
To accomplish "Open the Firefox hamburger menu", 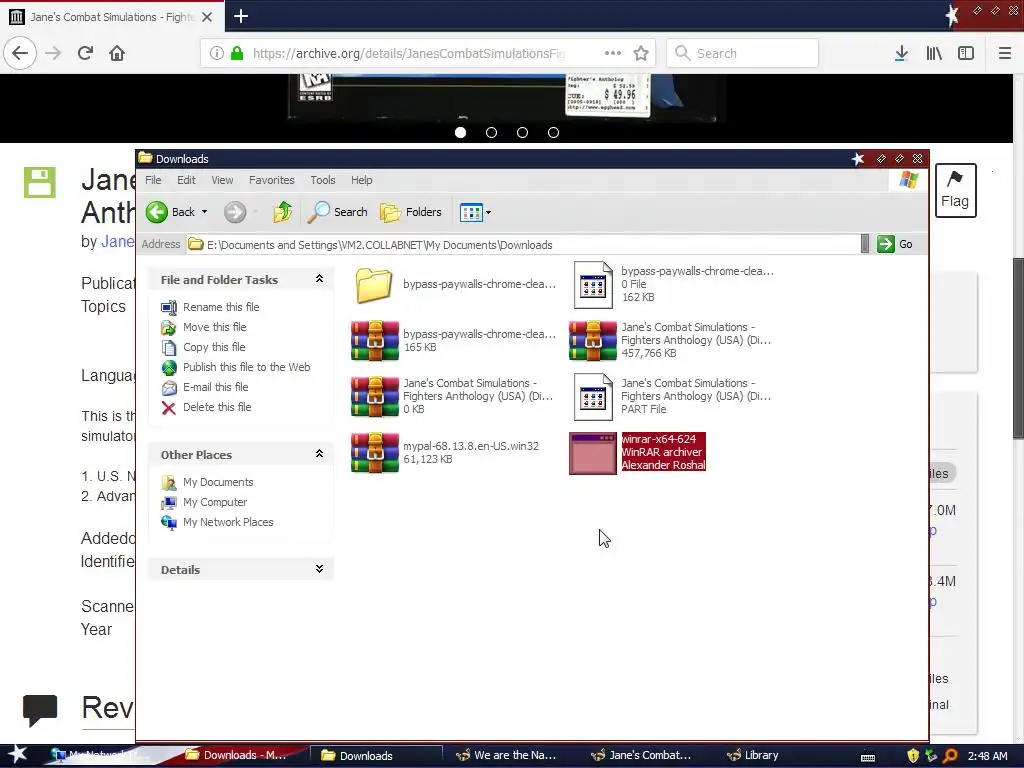I will pos(1004,53).
